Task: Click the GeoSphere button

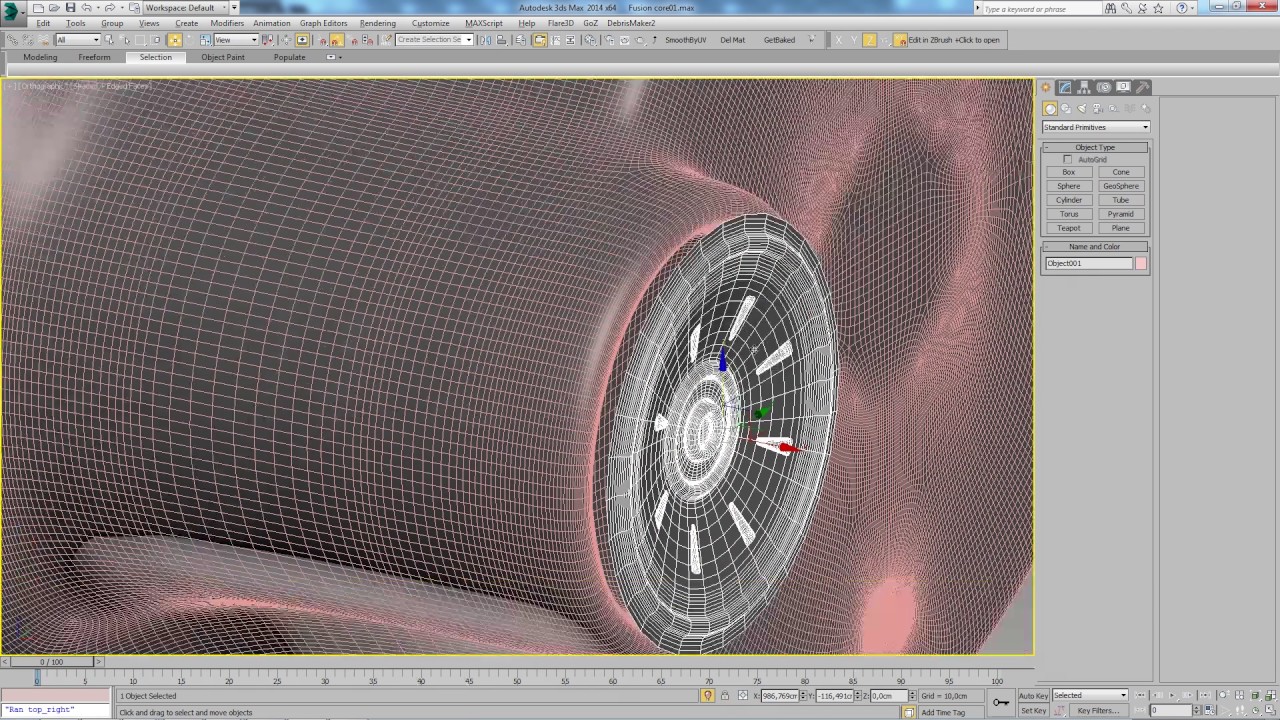Action: click(x=1121, y=186)
